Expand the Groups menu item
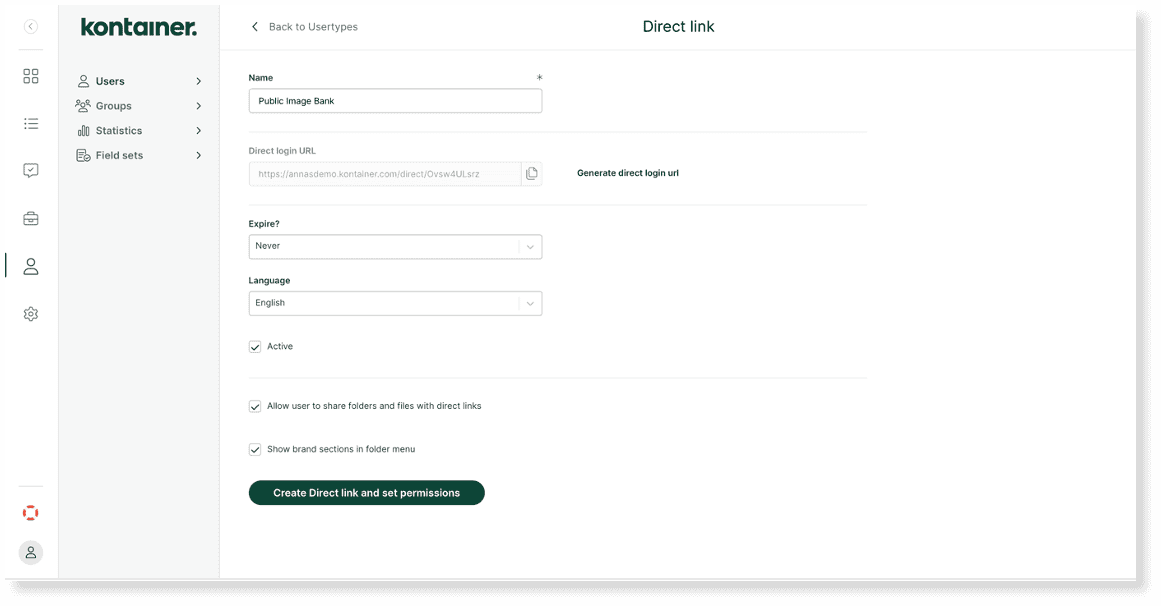Image resolution: width=1161 pixels, height=606 pixels. 139,106
